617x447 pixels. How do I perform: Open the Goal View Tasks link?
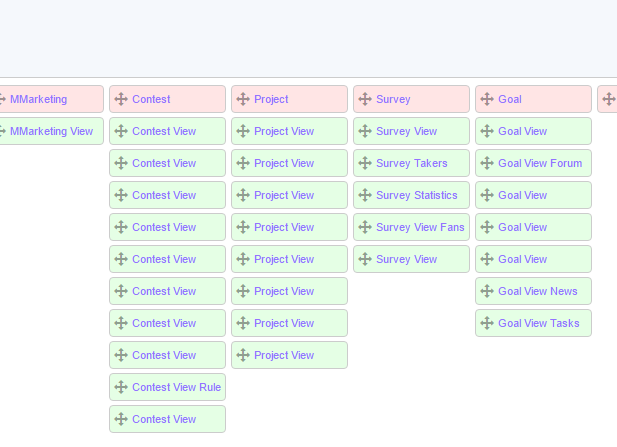click(x=538, y=323)
